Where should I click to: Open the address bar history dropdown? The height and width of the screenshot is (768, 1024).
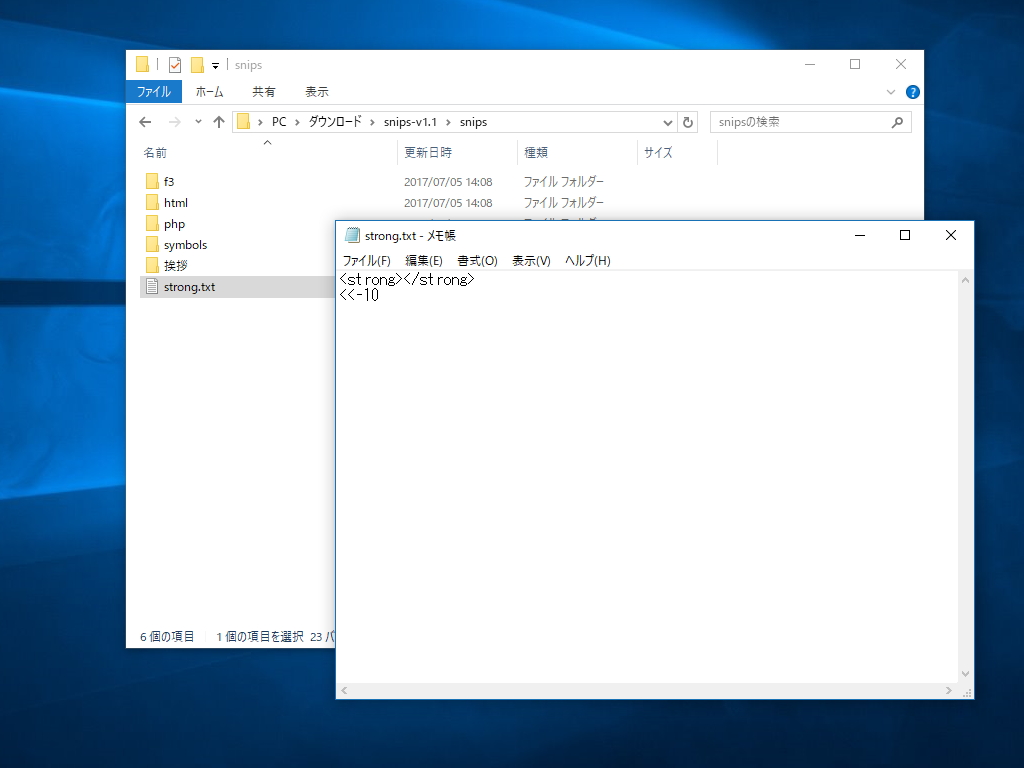point(667,121)
